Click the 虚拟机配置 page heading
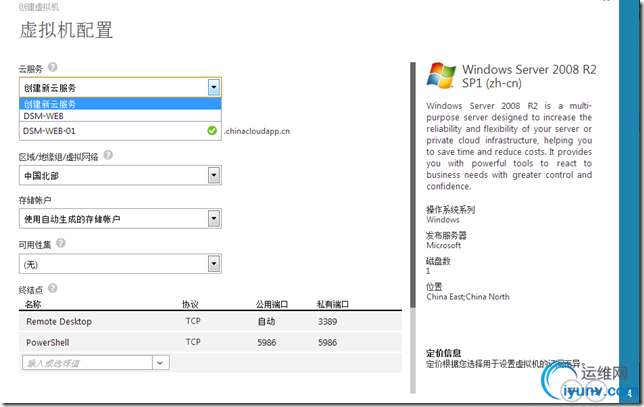The height and width of the screenshot is (407, 644). (x=66, y=30)
